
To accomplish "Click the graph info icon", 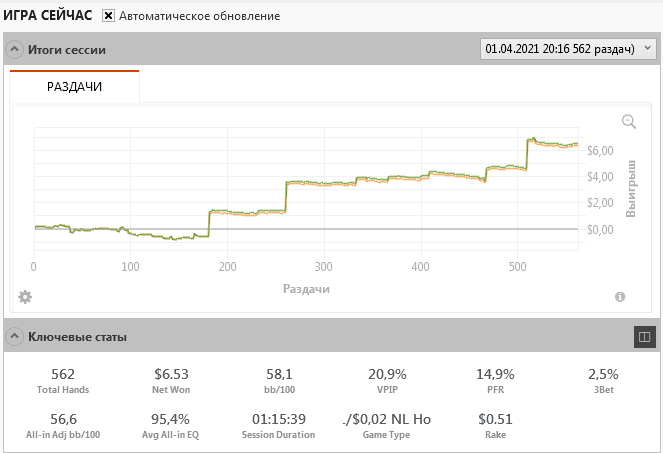I will 620,297.
